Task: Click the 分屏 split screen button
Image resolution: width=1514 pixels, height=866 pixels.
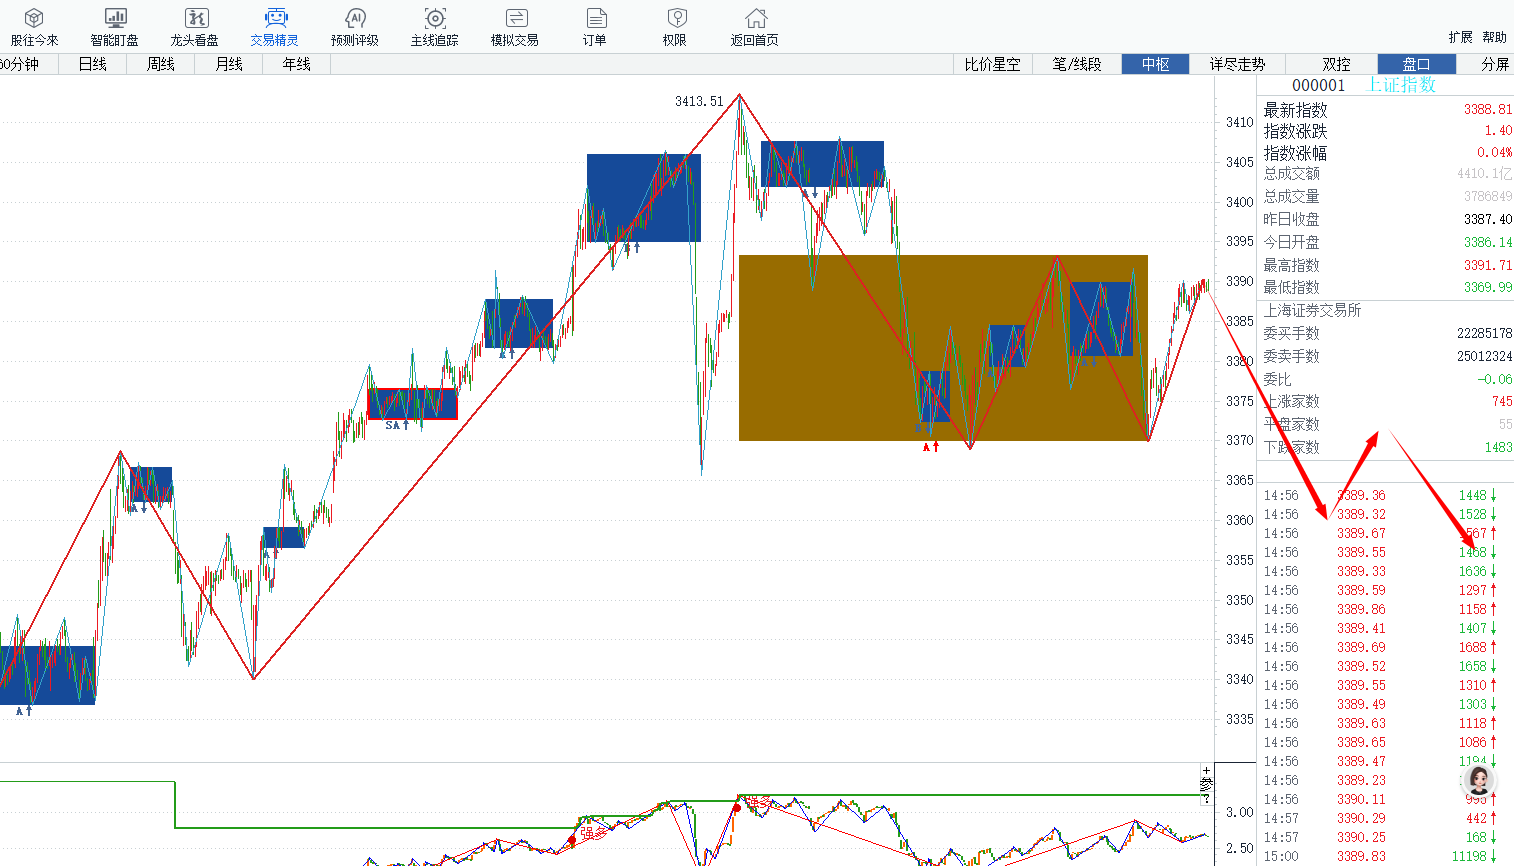Action: pos(1495,64)
